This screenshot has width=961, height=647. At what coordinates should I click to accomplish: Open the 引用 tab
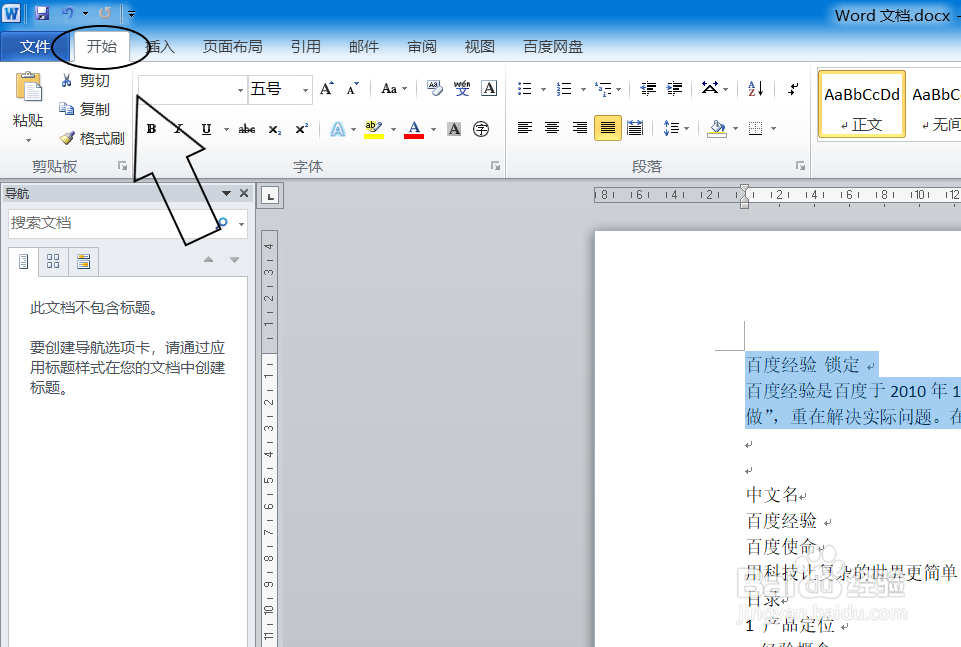click(x=305, y=47)
